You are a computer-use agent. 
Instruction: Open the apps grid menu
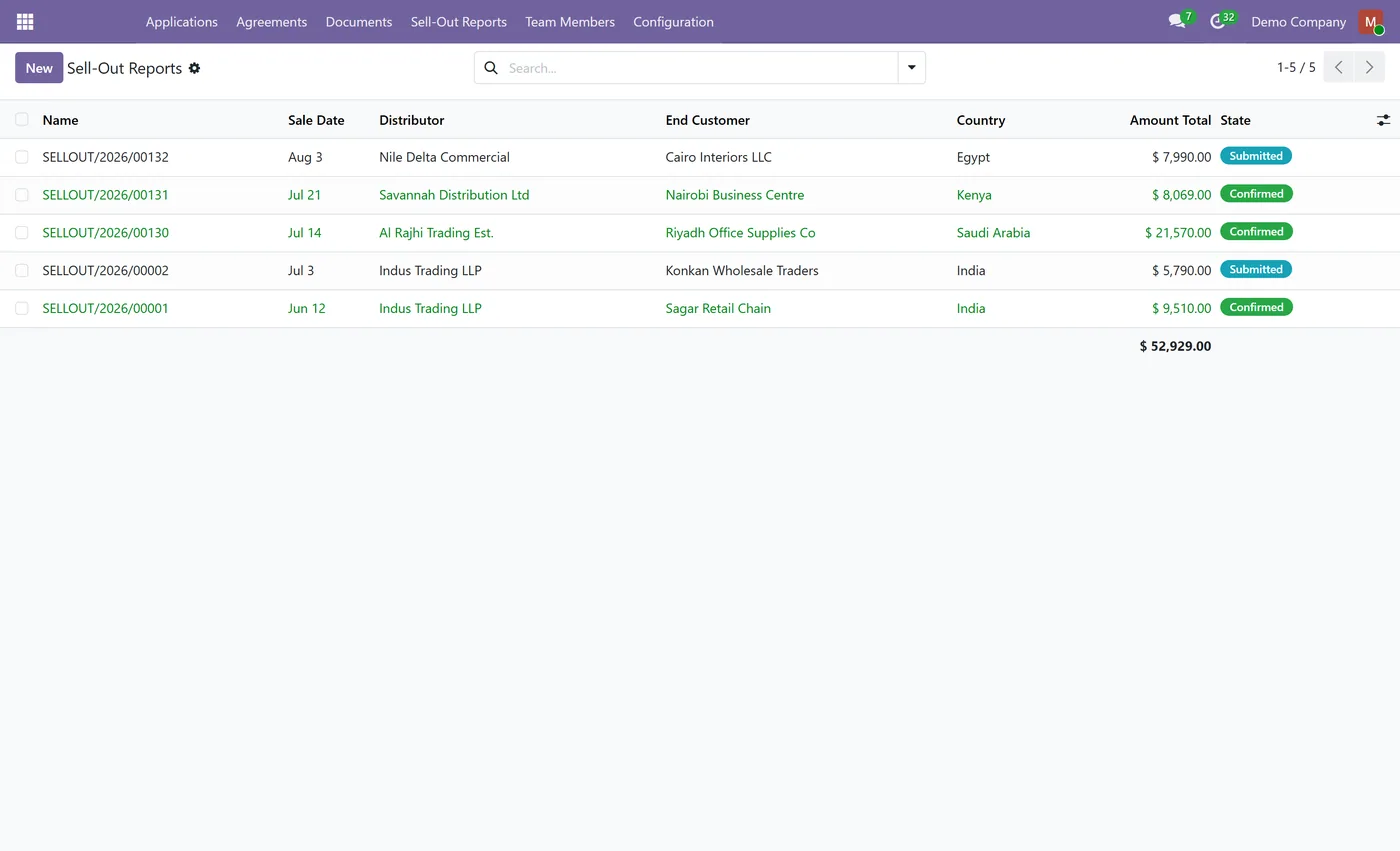click(x=25, y=21)
